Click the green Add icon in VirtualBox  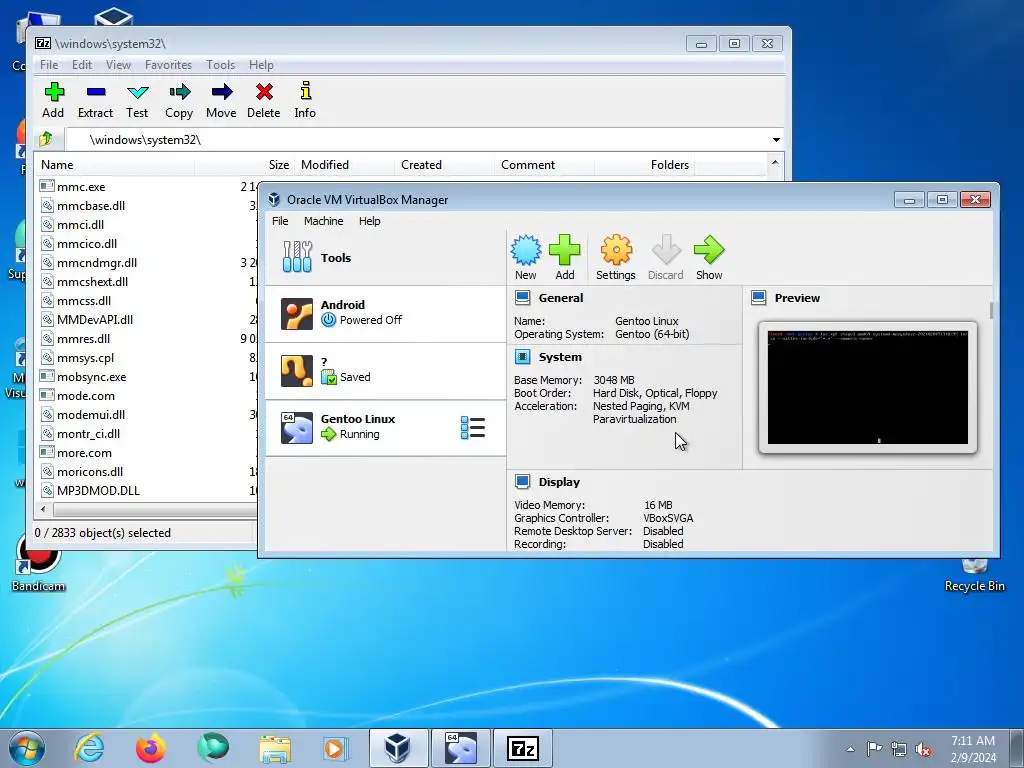(565, 249)
